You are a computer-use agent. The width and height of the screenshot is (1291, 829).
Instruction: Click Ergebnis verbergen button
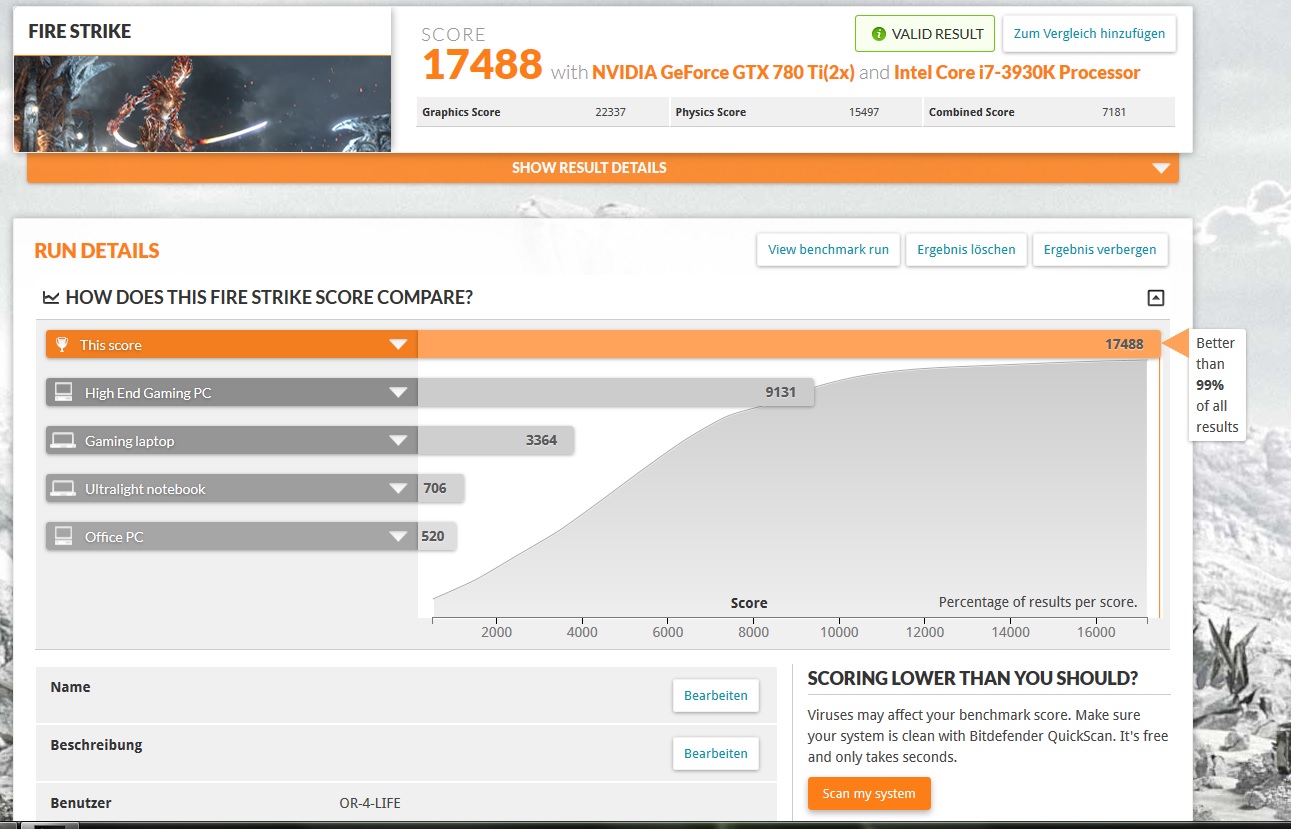click(1100, 250)
